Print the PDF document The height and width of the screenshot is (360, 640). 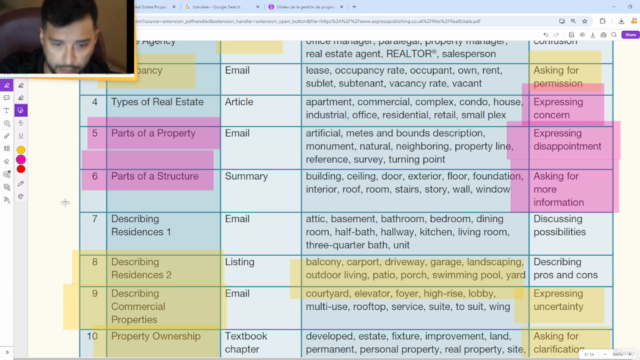point(603,35)
